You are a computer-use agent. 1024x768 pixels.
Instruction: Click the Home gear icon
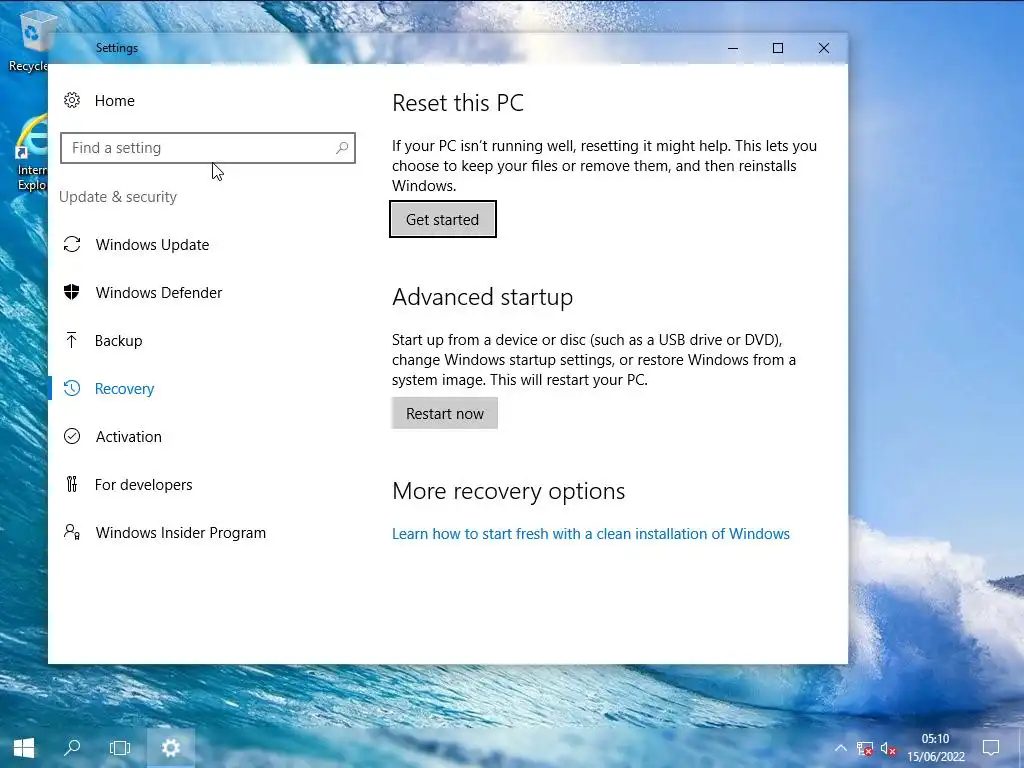(x=72, y=100)
